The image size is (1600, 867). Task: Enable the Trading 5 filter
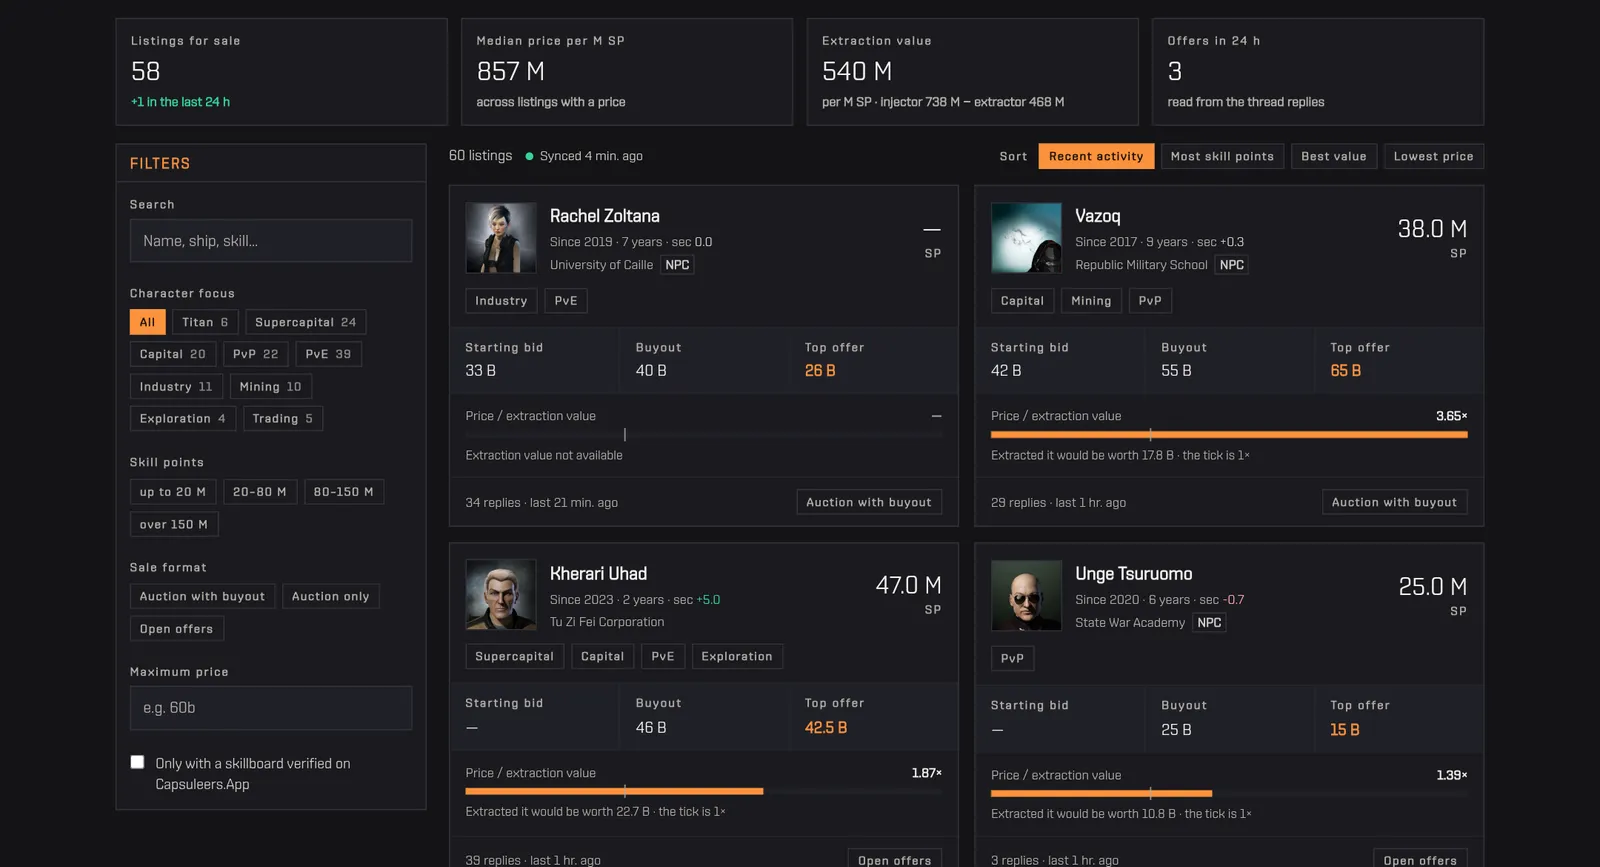pyautogui.click(x=283, y=418)
